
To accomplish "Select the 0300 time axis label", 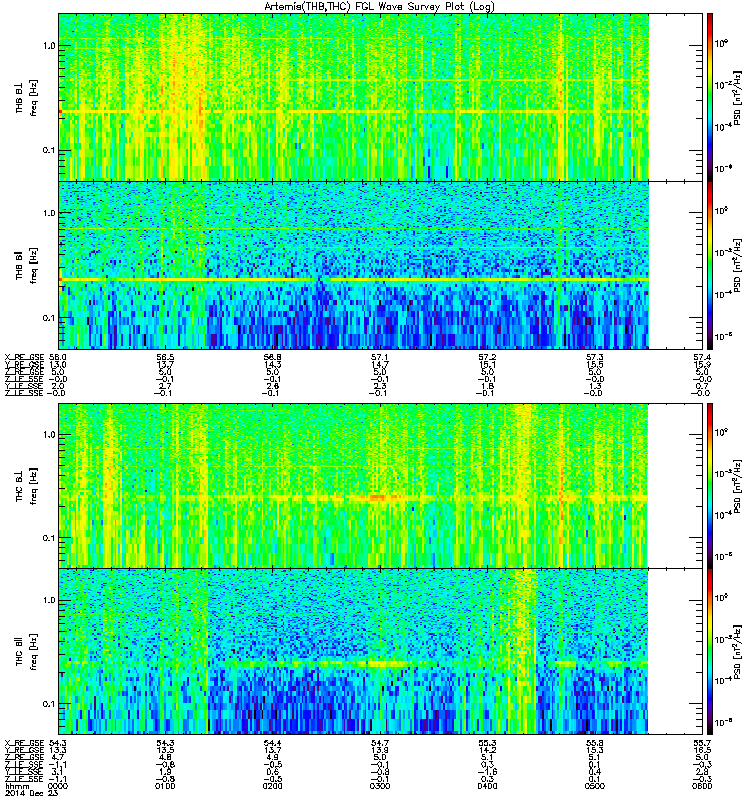I will click(x=380, y=786).
